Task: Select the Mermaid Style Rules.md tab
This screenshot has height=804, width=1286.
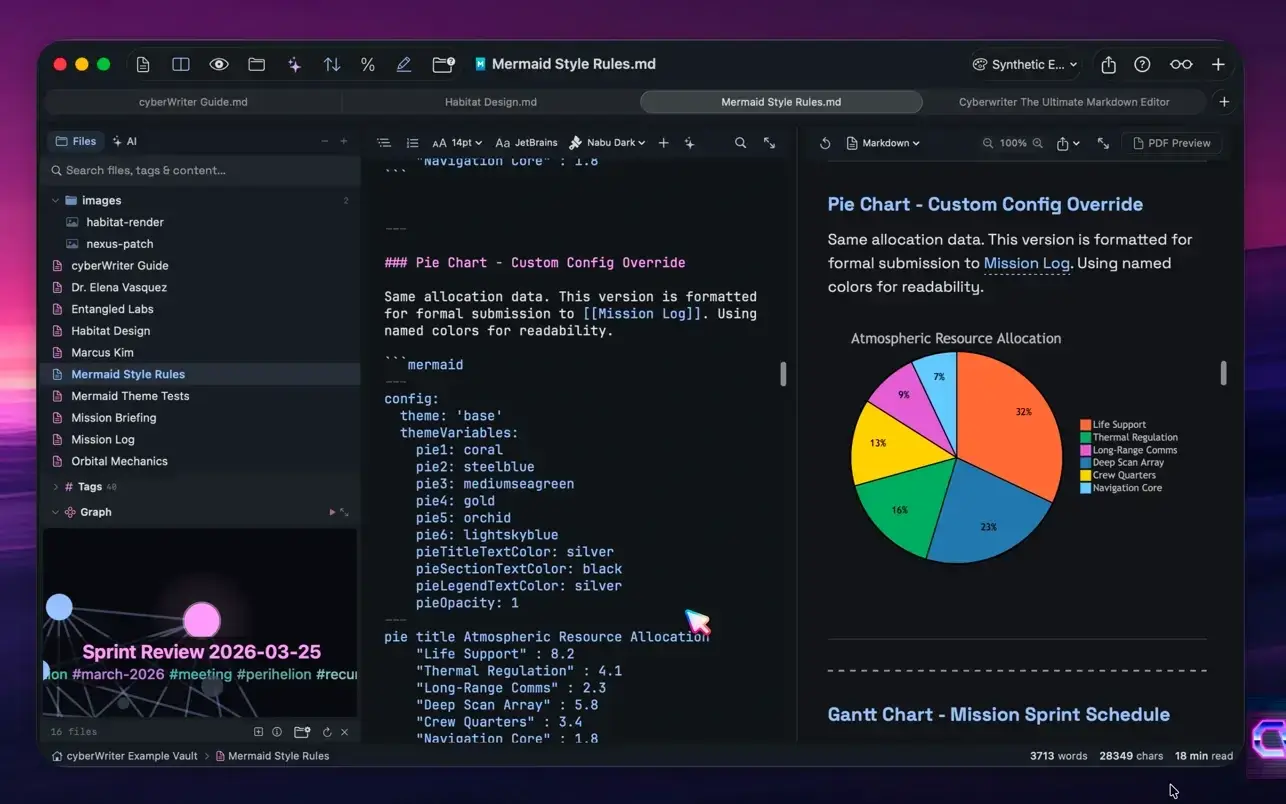Action: (781, 102)
